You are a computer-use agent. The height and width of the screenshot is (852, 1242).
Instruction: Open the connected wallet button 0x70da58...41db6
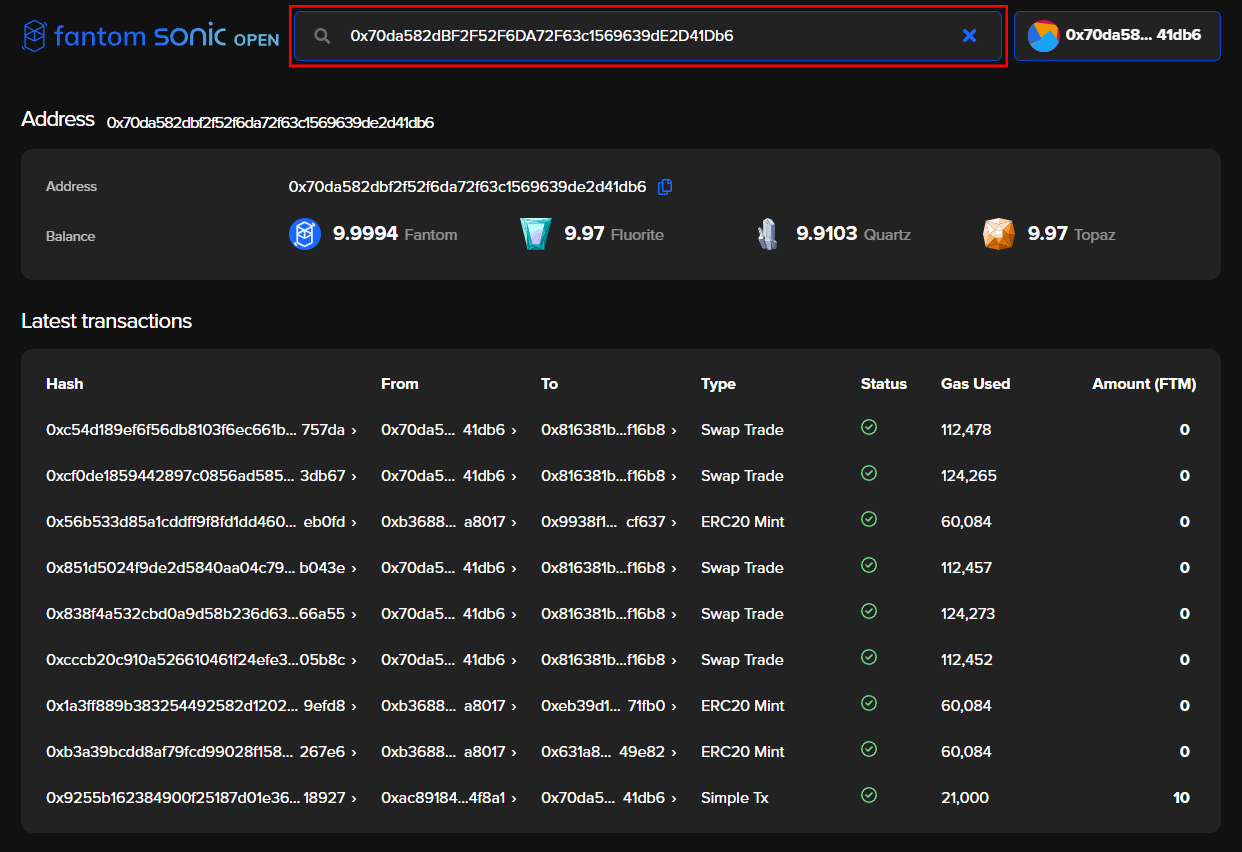click(1117, 36)
